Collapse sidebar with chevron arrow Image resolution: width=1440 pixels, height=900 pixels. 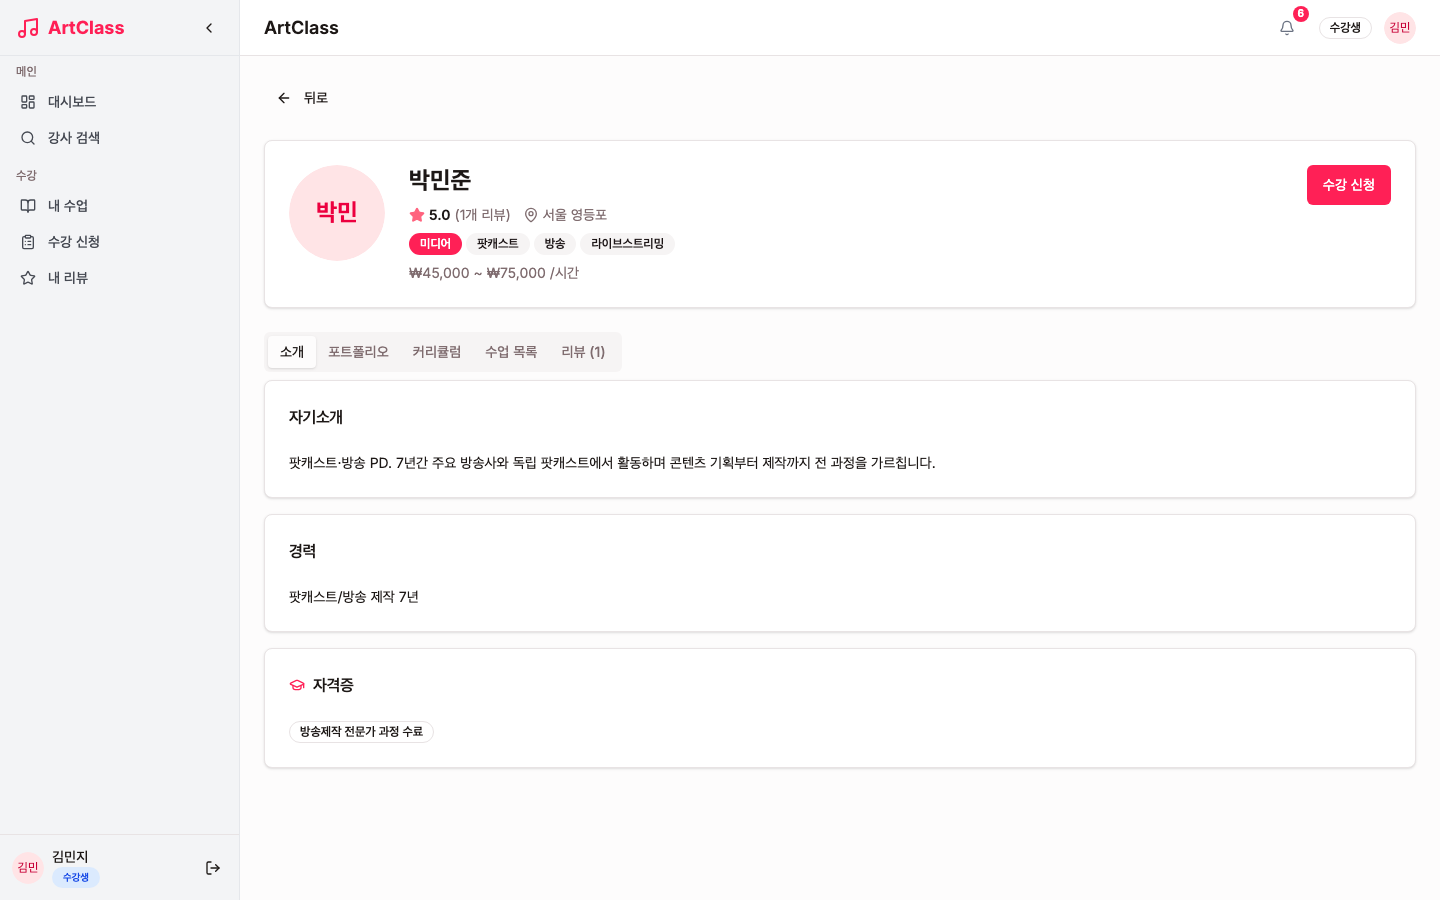pyautogui.click(x=209, y=28)
